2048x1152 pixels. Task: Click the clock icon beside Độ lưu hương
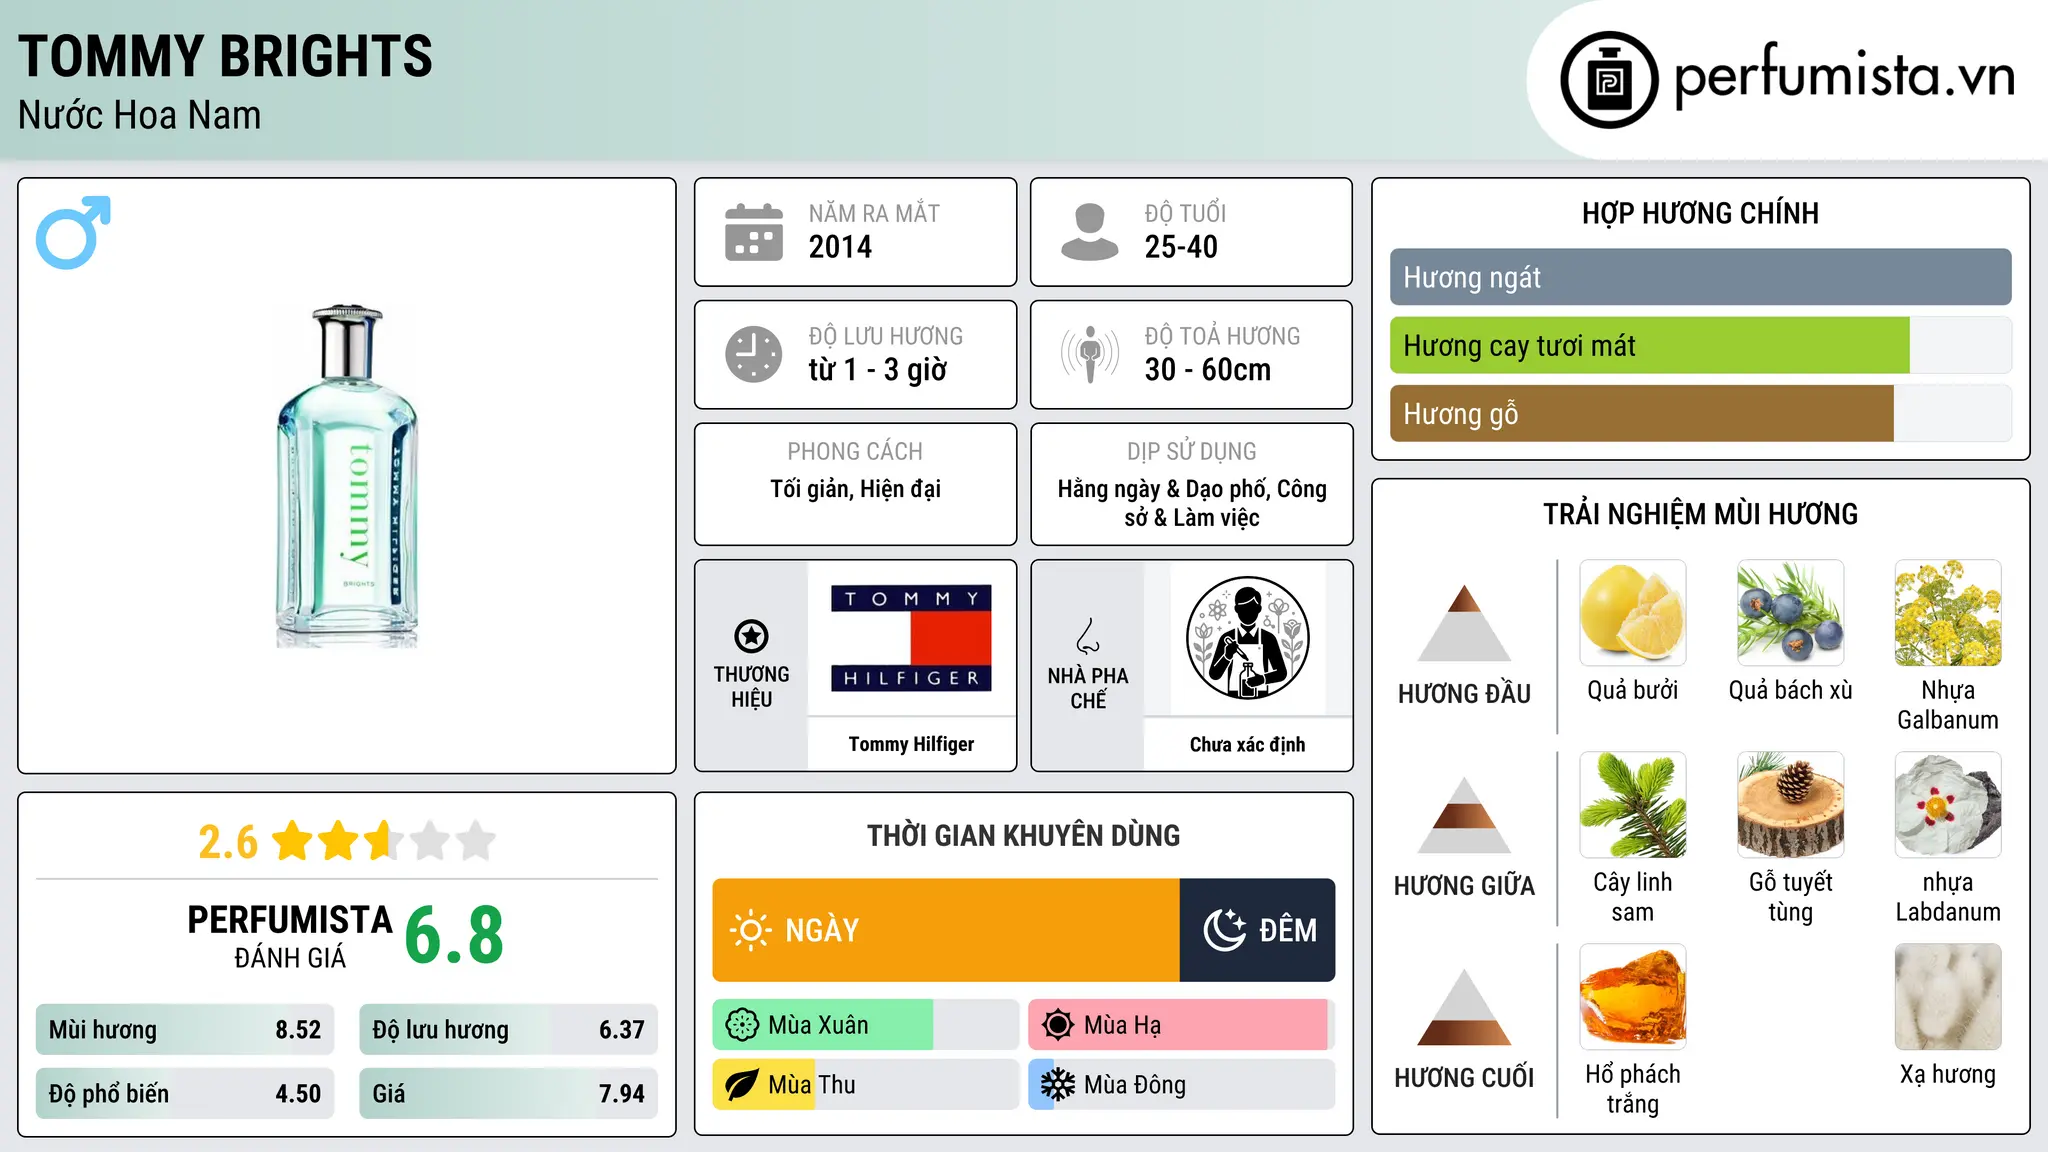click(x=754, y=354)
